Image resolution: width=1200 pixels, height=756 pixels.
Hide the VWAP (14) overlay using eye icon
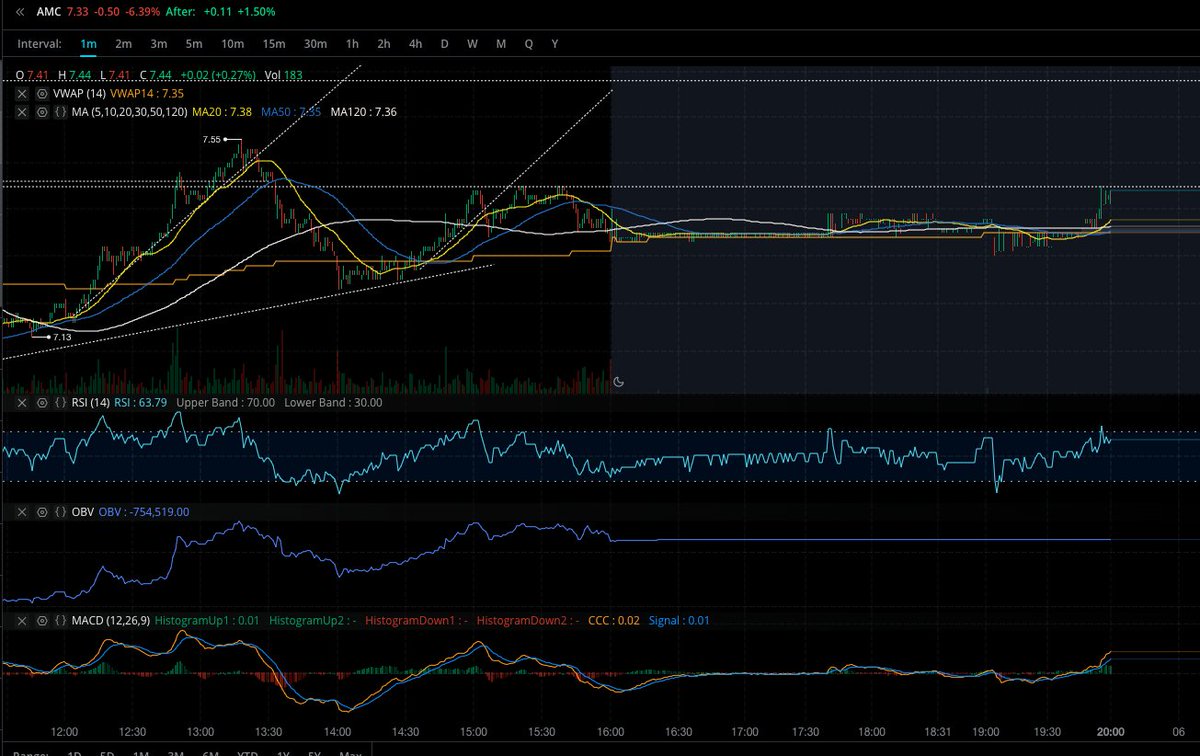41,93
